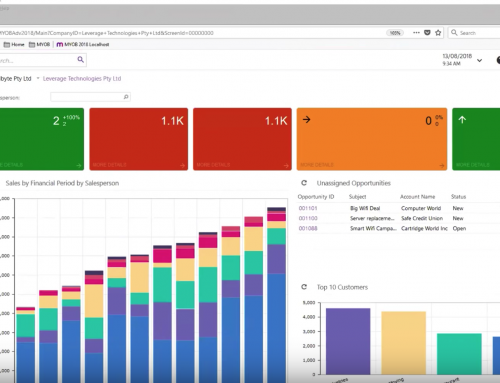
Task: Open the MYOB 2018 Localhost bookmark
Action: tap(83, 44)
